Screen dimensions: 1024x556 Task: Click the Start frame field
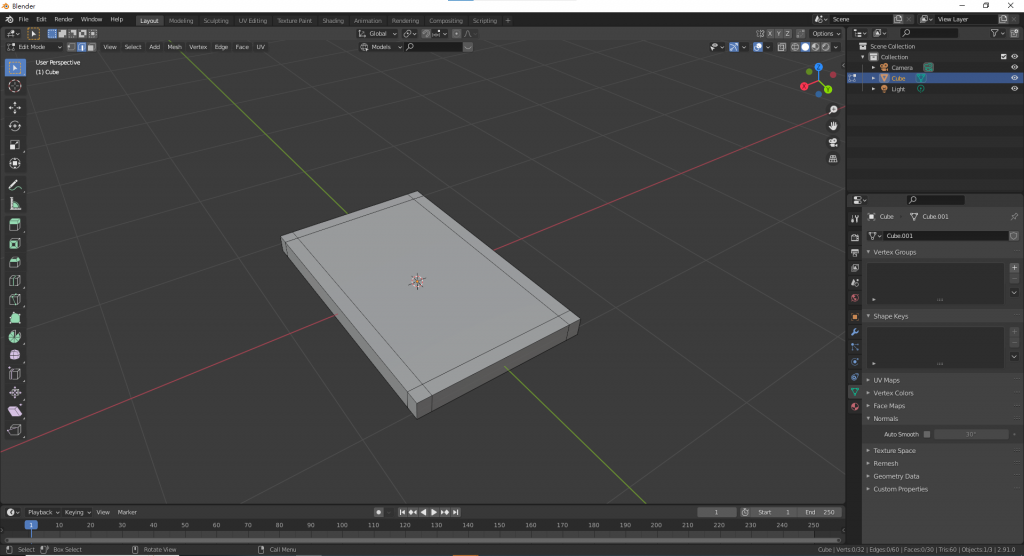pos(775,512)
